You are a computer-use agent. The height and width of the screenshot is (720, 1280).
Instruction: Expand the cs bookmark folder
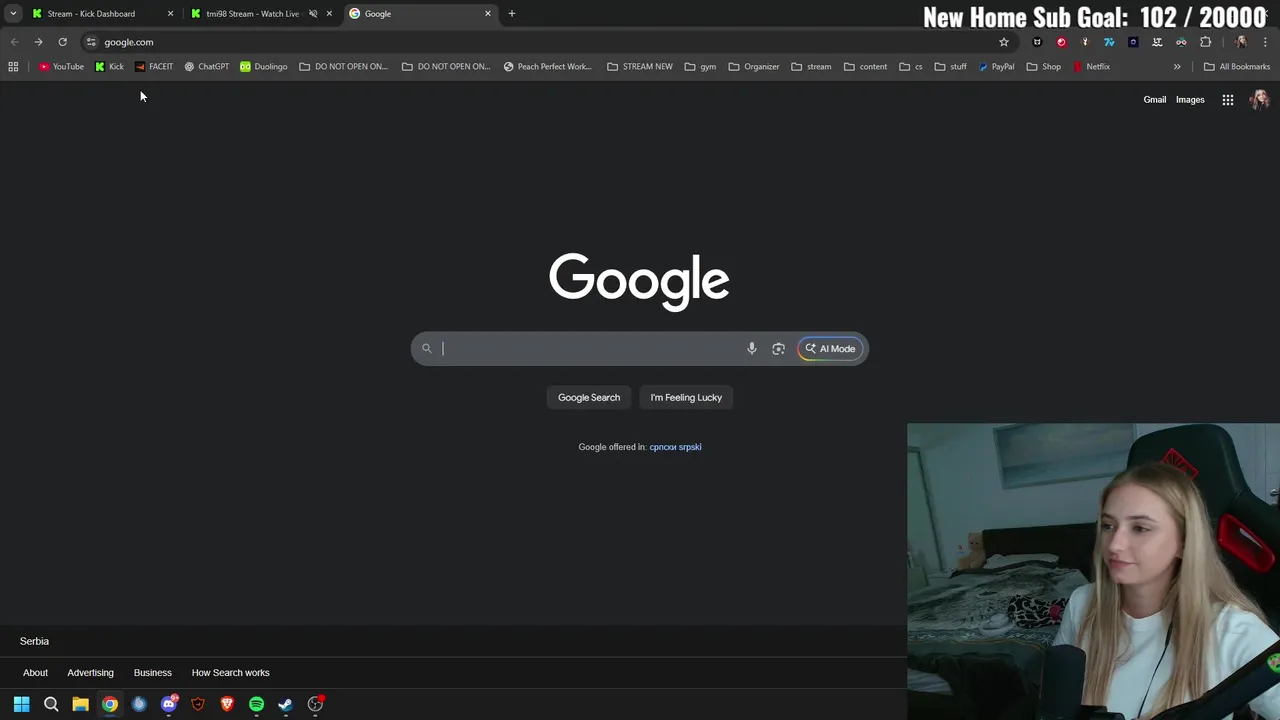point(911,66)
